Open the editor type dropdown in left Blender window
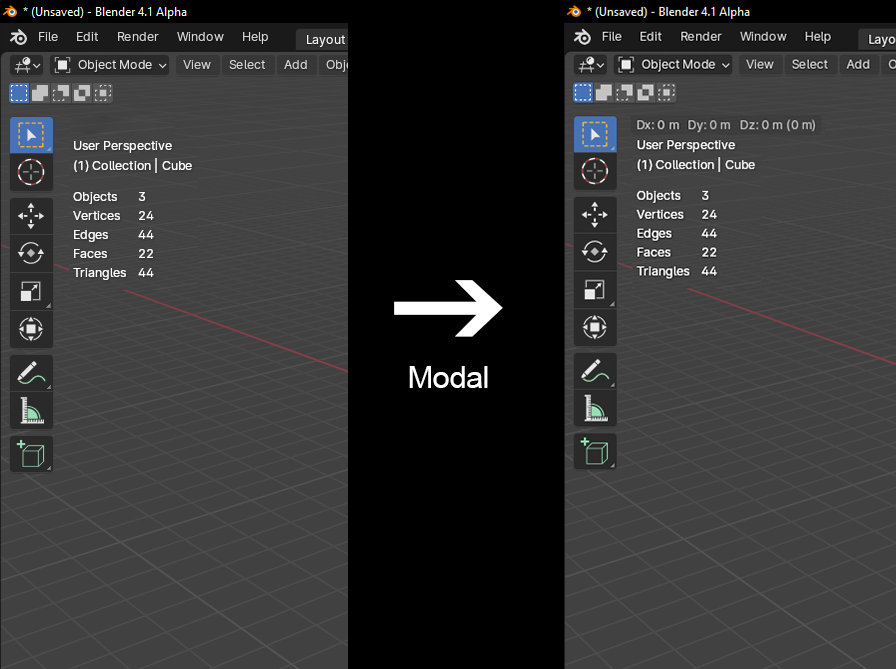This screenshot has height=669, width=896. [x=27, y=65]
